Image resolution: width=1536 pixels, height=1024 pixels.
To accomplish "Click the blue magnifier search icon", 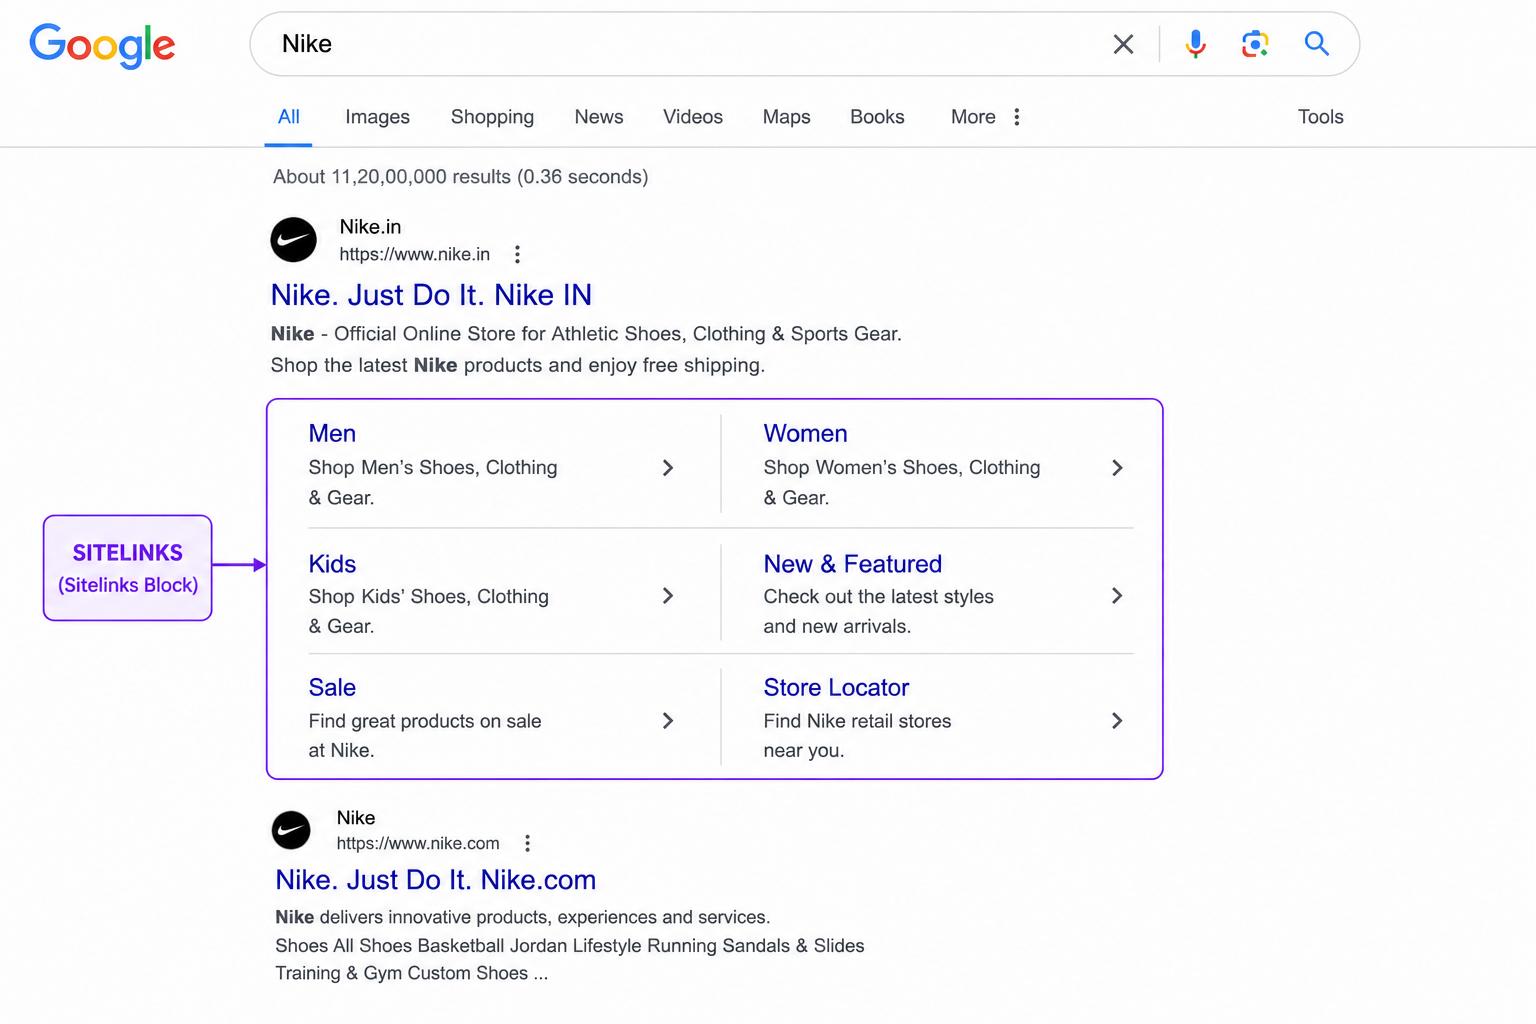I will click(1316, 43).
